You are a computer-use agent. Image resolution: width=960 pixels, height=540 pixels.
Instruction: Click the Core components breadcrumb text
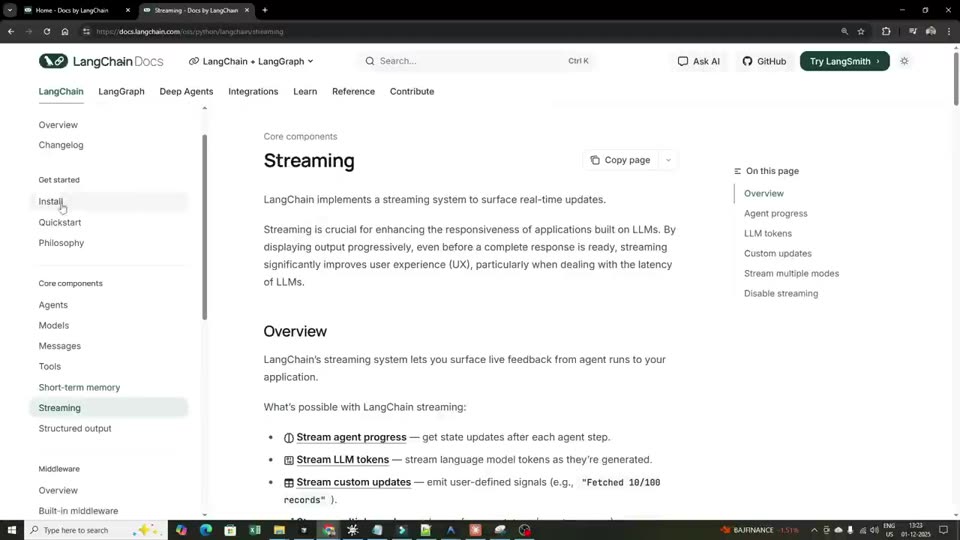pyautogui.click(x=300, y=137)
